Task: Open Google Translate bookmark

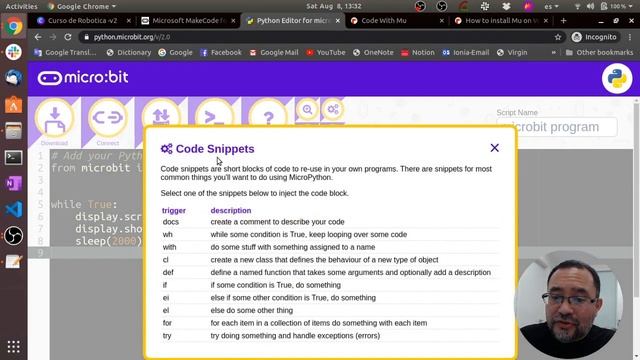Action: pyautogui.click(x=65, y=52)
